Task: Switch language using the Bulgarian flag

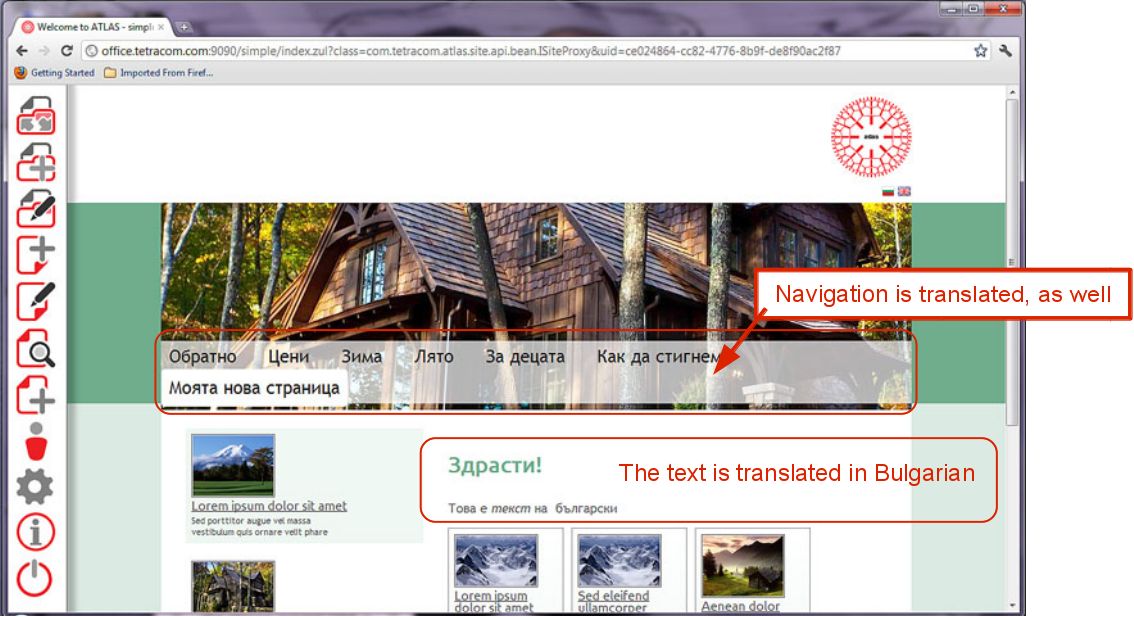Action: click(888, 191)
